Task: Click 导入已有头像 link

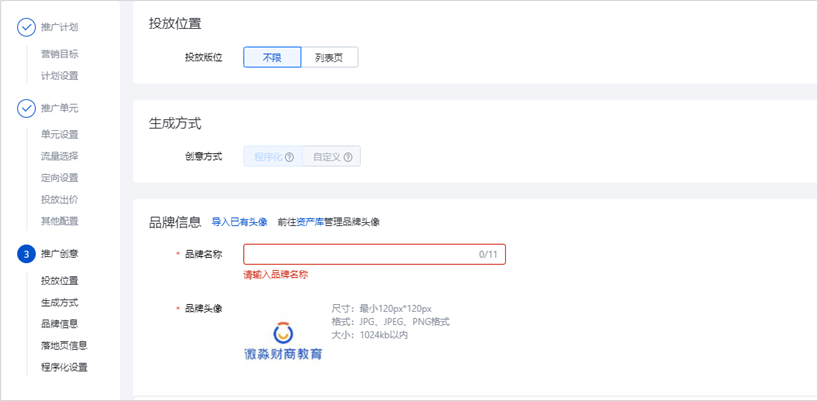Action: [239, 222]
